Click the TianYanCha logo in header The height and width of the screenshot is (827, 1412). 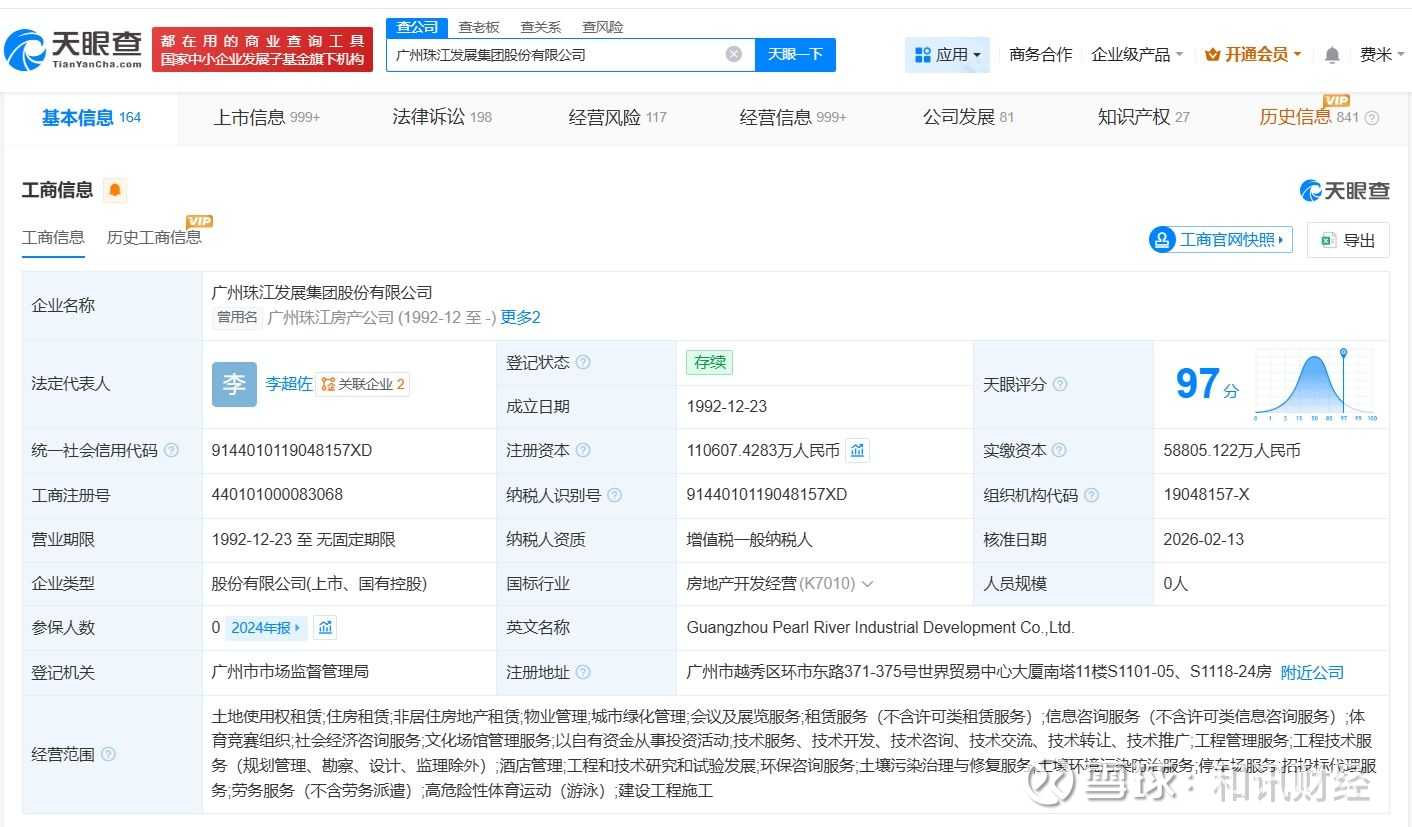74,48
